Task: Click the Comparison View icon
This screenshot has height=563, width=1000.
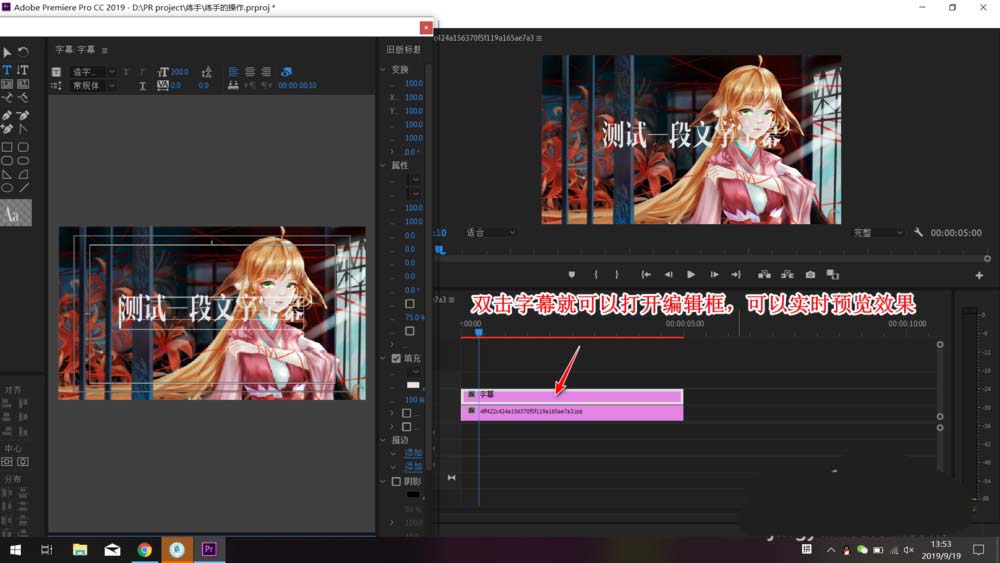Action: click(x=833, y=274)
